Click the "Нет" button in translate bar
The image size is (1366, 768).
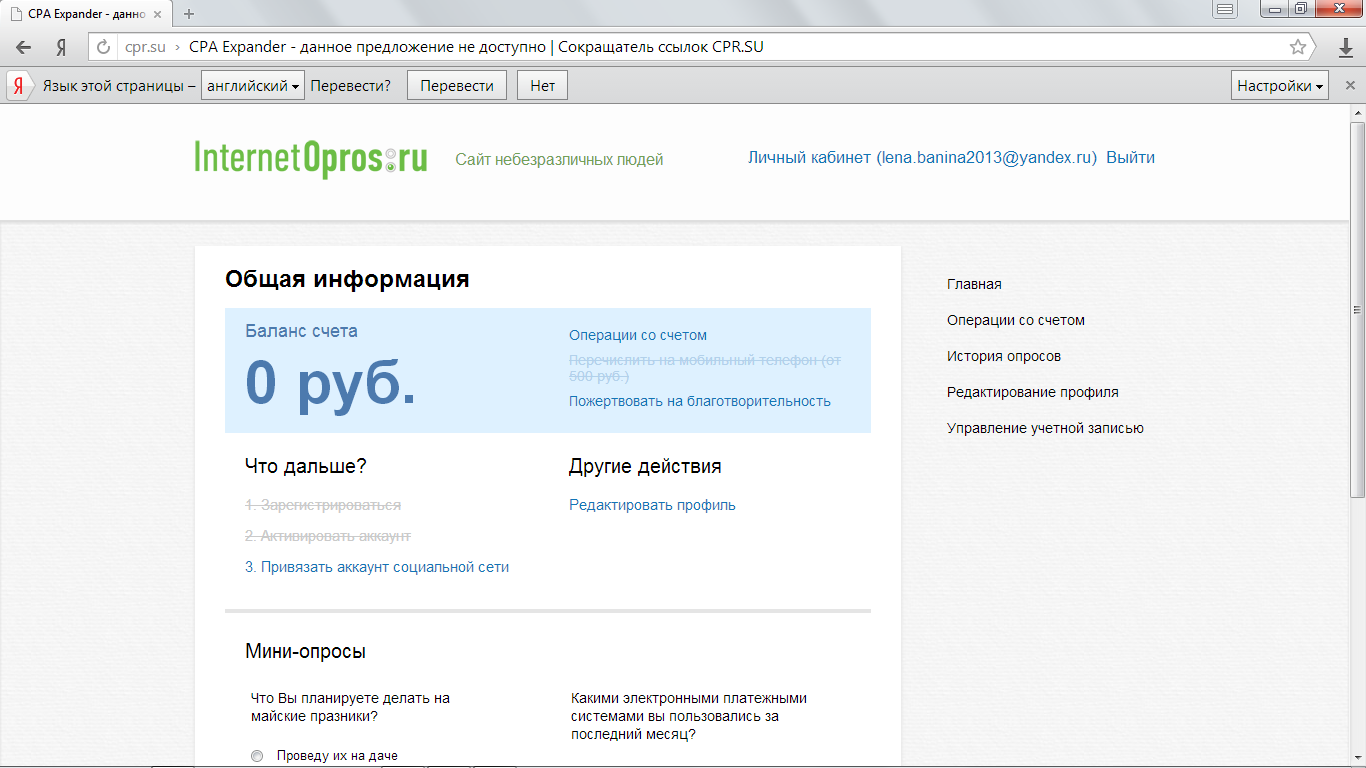[542, 86]
